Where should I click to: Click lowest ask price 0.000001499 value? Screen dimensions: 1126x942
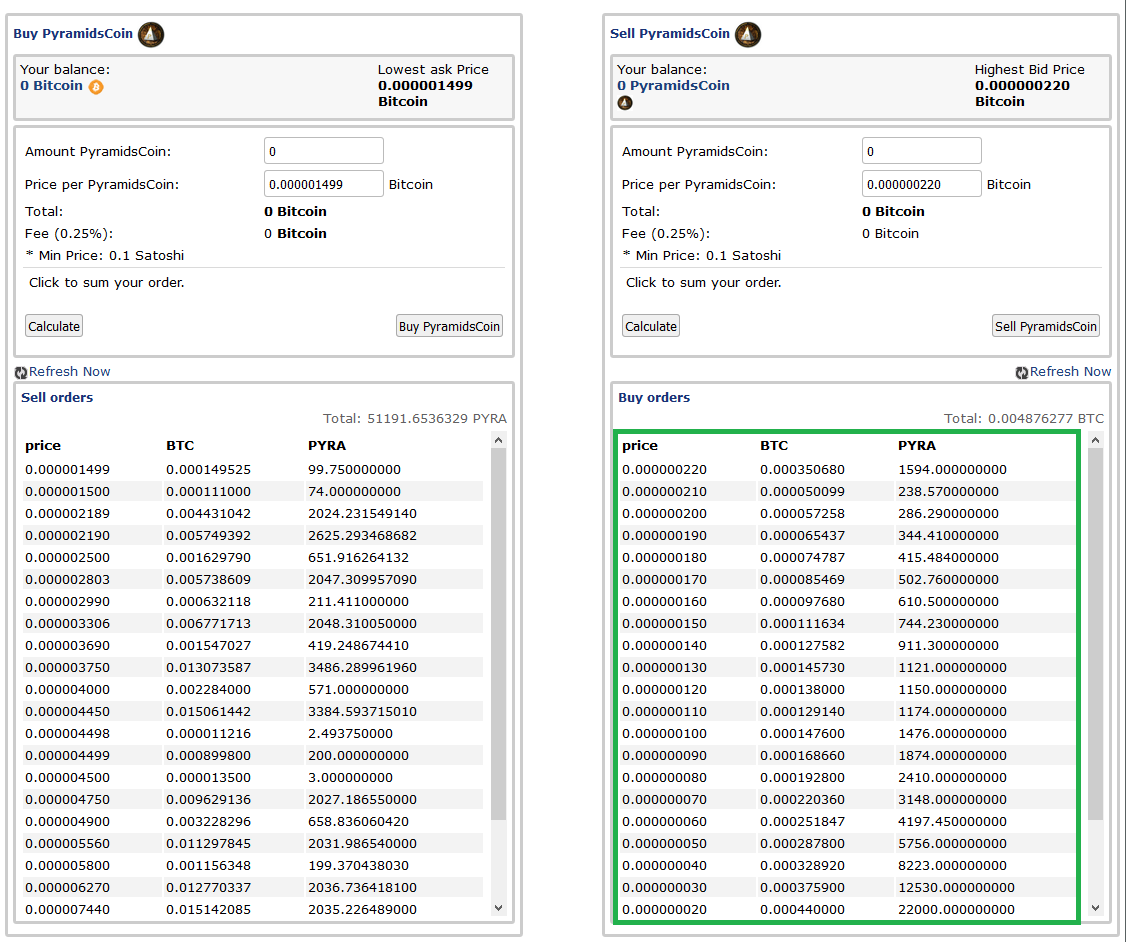coord(425,85)
